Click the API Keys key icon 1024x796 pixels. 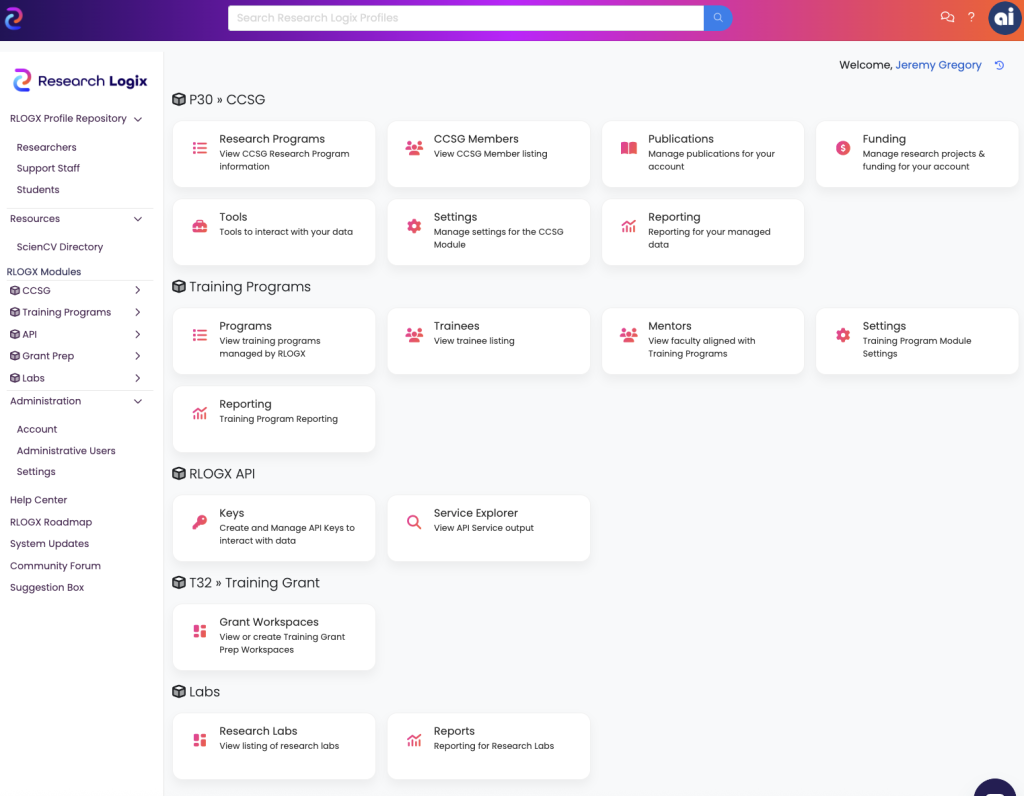pyautogui.click(x=200, y=522)
